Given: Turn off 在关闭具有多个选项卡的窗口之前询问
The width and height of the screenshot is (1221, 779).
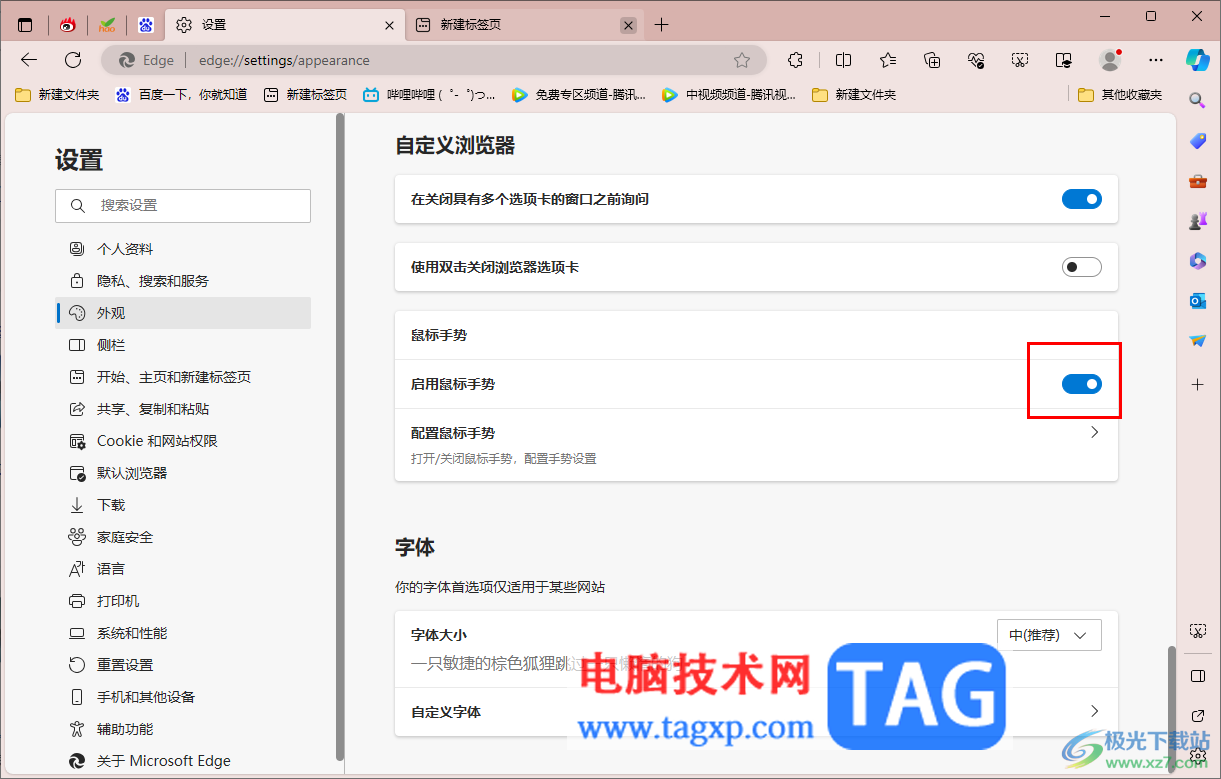Looking at the screenshot, I should (1081, 199).
